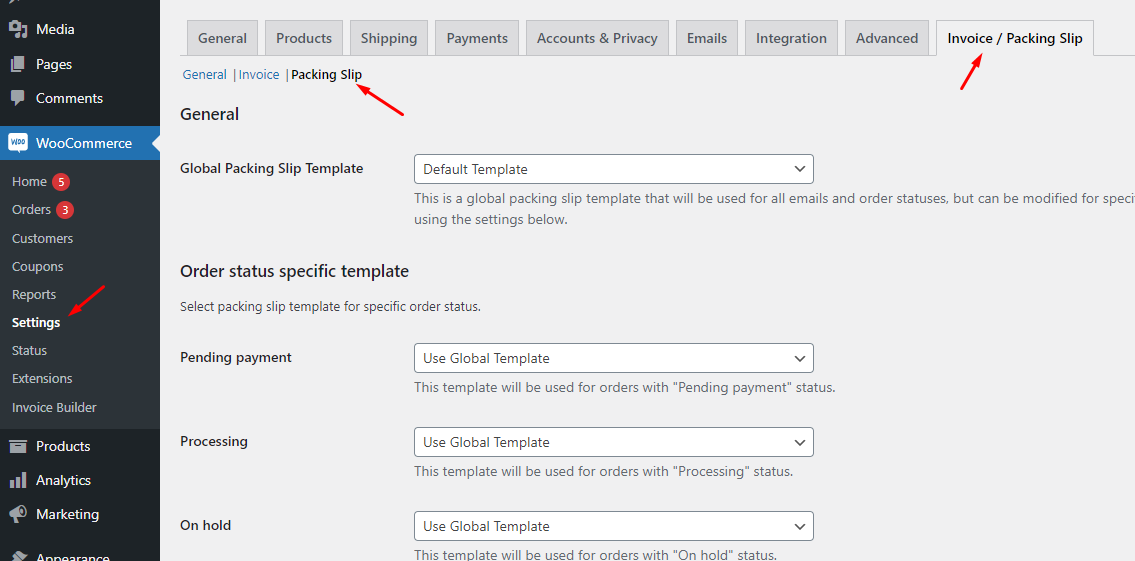This screenshot has height=561, width=1135.
Task: Click the red Orders count badge
Action: coord(65,210)
